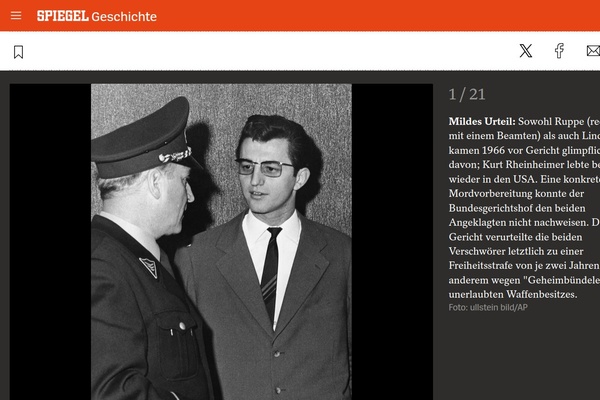Bookmark this article with the bookmark icon
600x400 pixels.
pyautogui.click(x=18, y=52)
